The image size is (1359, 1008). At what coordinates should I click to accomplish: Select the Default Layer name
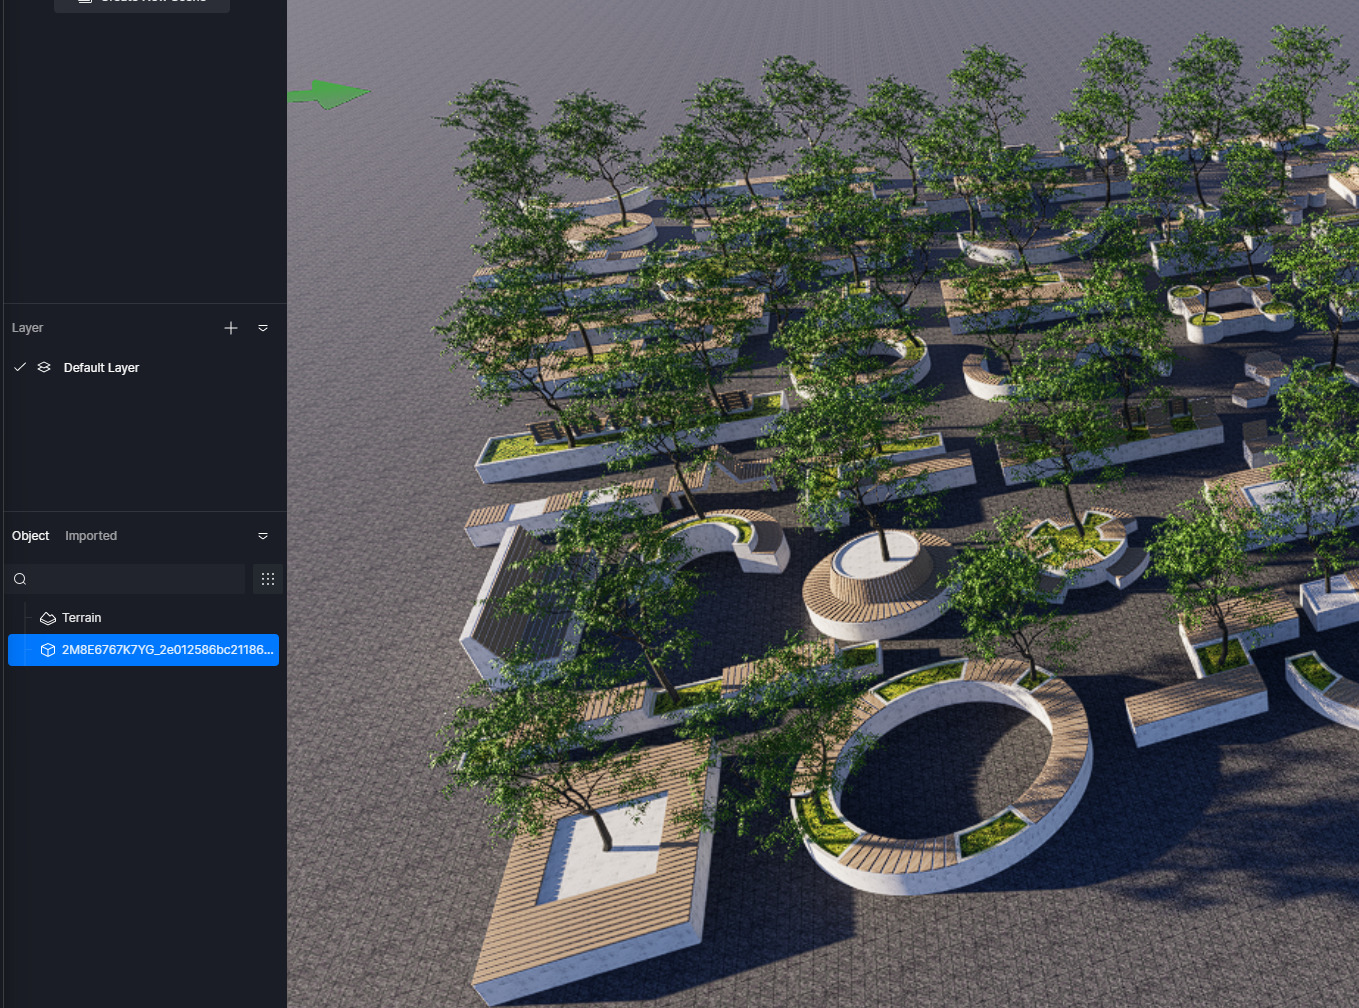[x=101, y=368]
